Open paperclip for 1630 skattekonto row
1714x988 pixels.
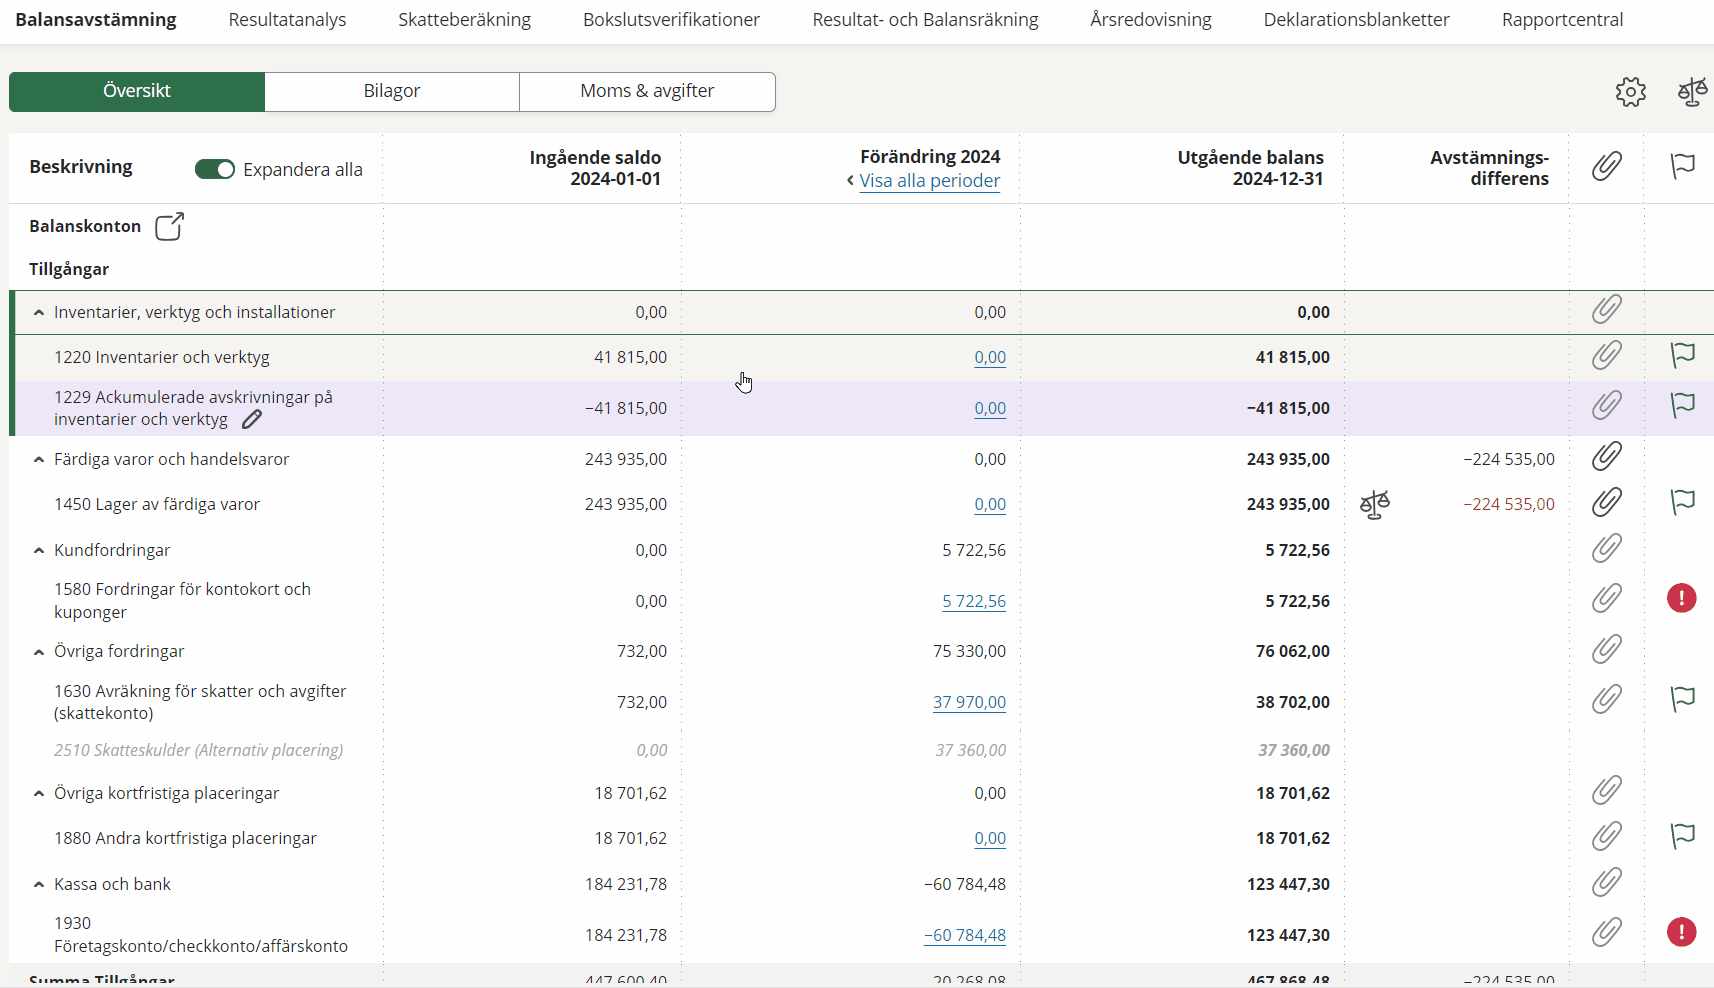(1606, 699)
